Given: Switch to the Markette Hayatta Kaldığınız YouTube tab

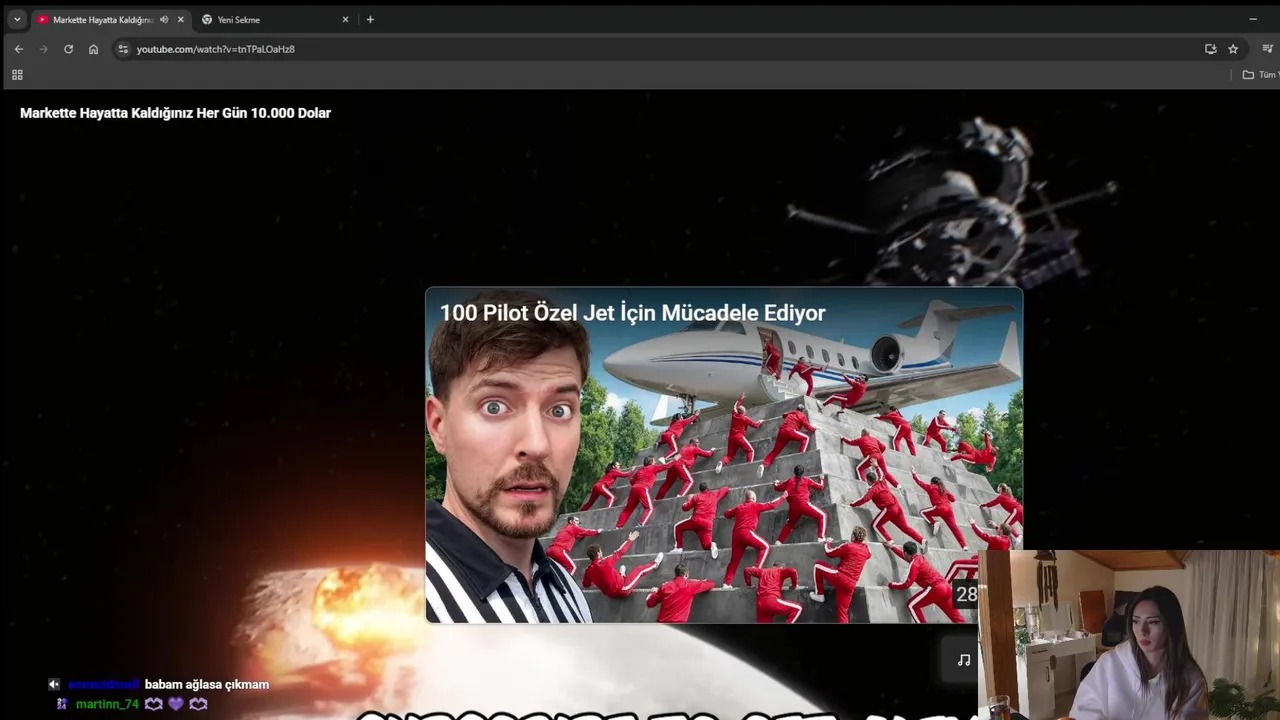Looking at the screenshot, I should tap(102, 19).
